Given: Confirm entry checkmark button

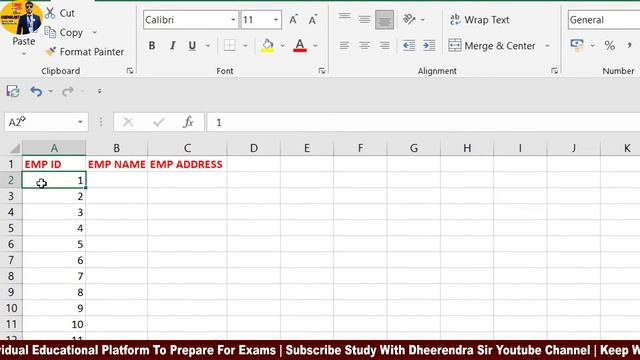Looking at the screenshot, I should pyautogui.click(x=159, y=122).
